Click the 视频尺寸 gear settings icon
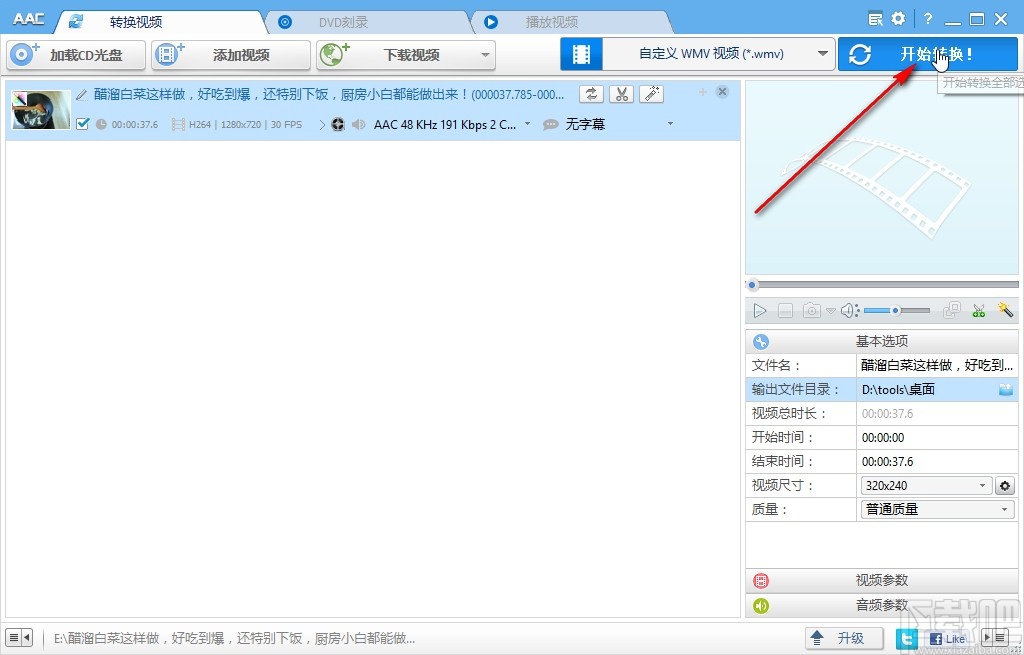Screen dimensions: 1024x655 [x=1004, y=485]
